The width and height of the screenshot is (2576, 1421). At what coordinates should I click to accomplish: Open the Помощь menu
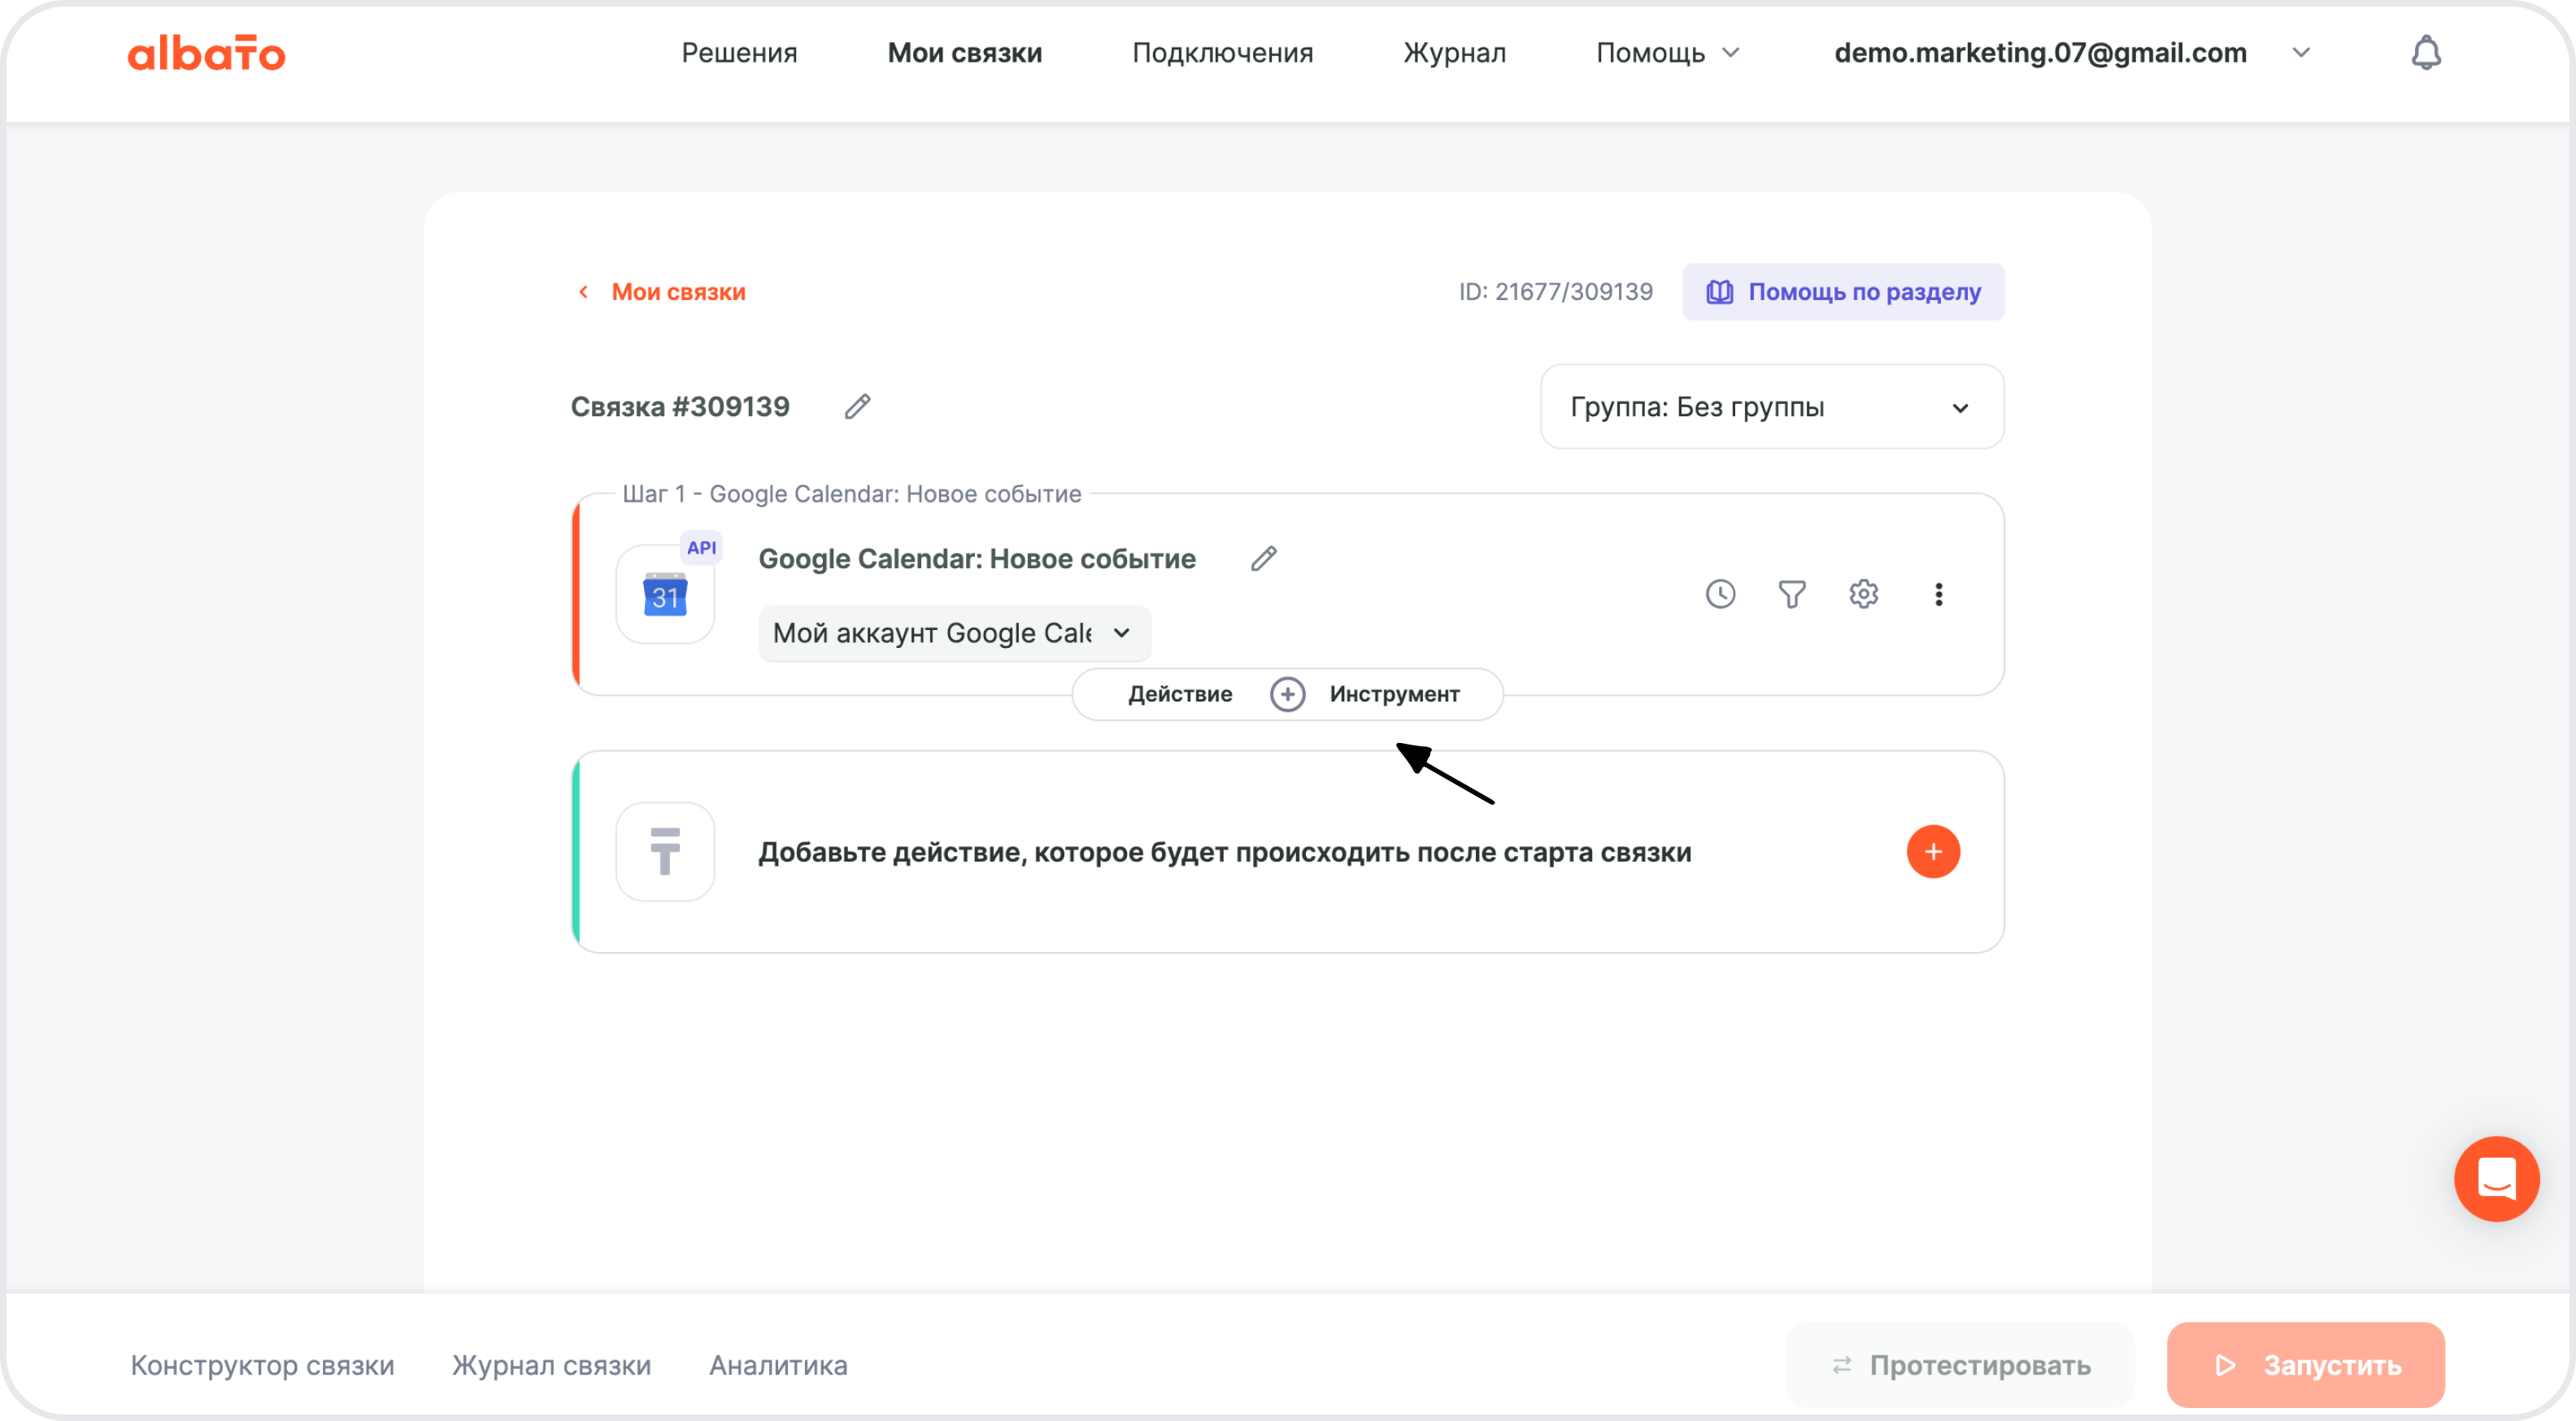point(1667,53)
